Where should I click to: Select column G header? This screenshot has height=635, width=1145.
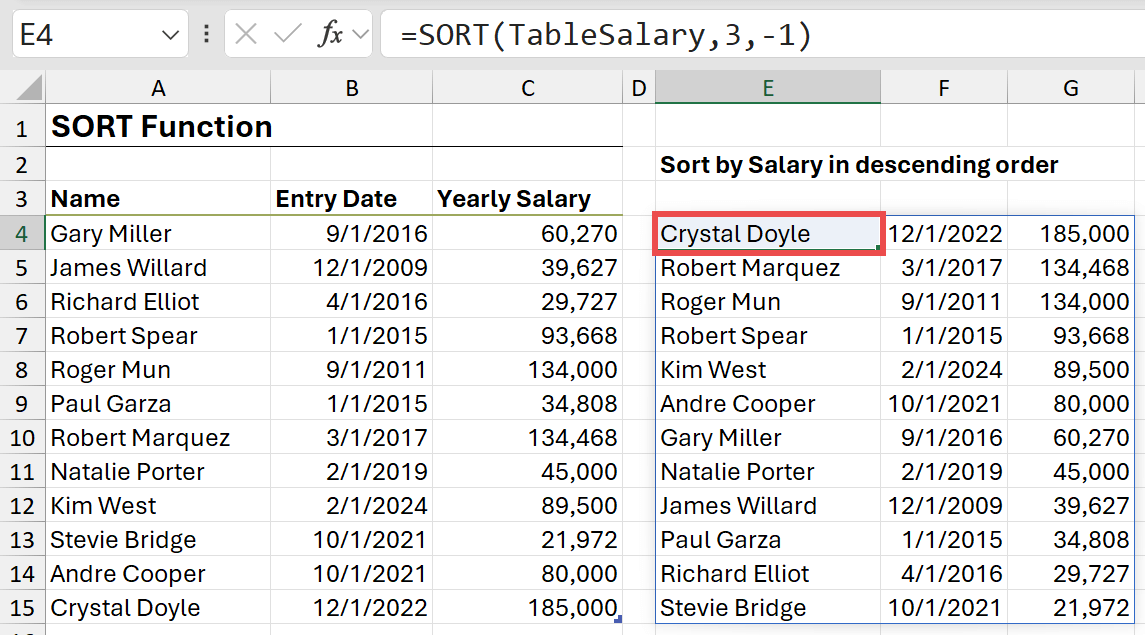[x=1070, y=88]
